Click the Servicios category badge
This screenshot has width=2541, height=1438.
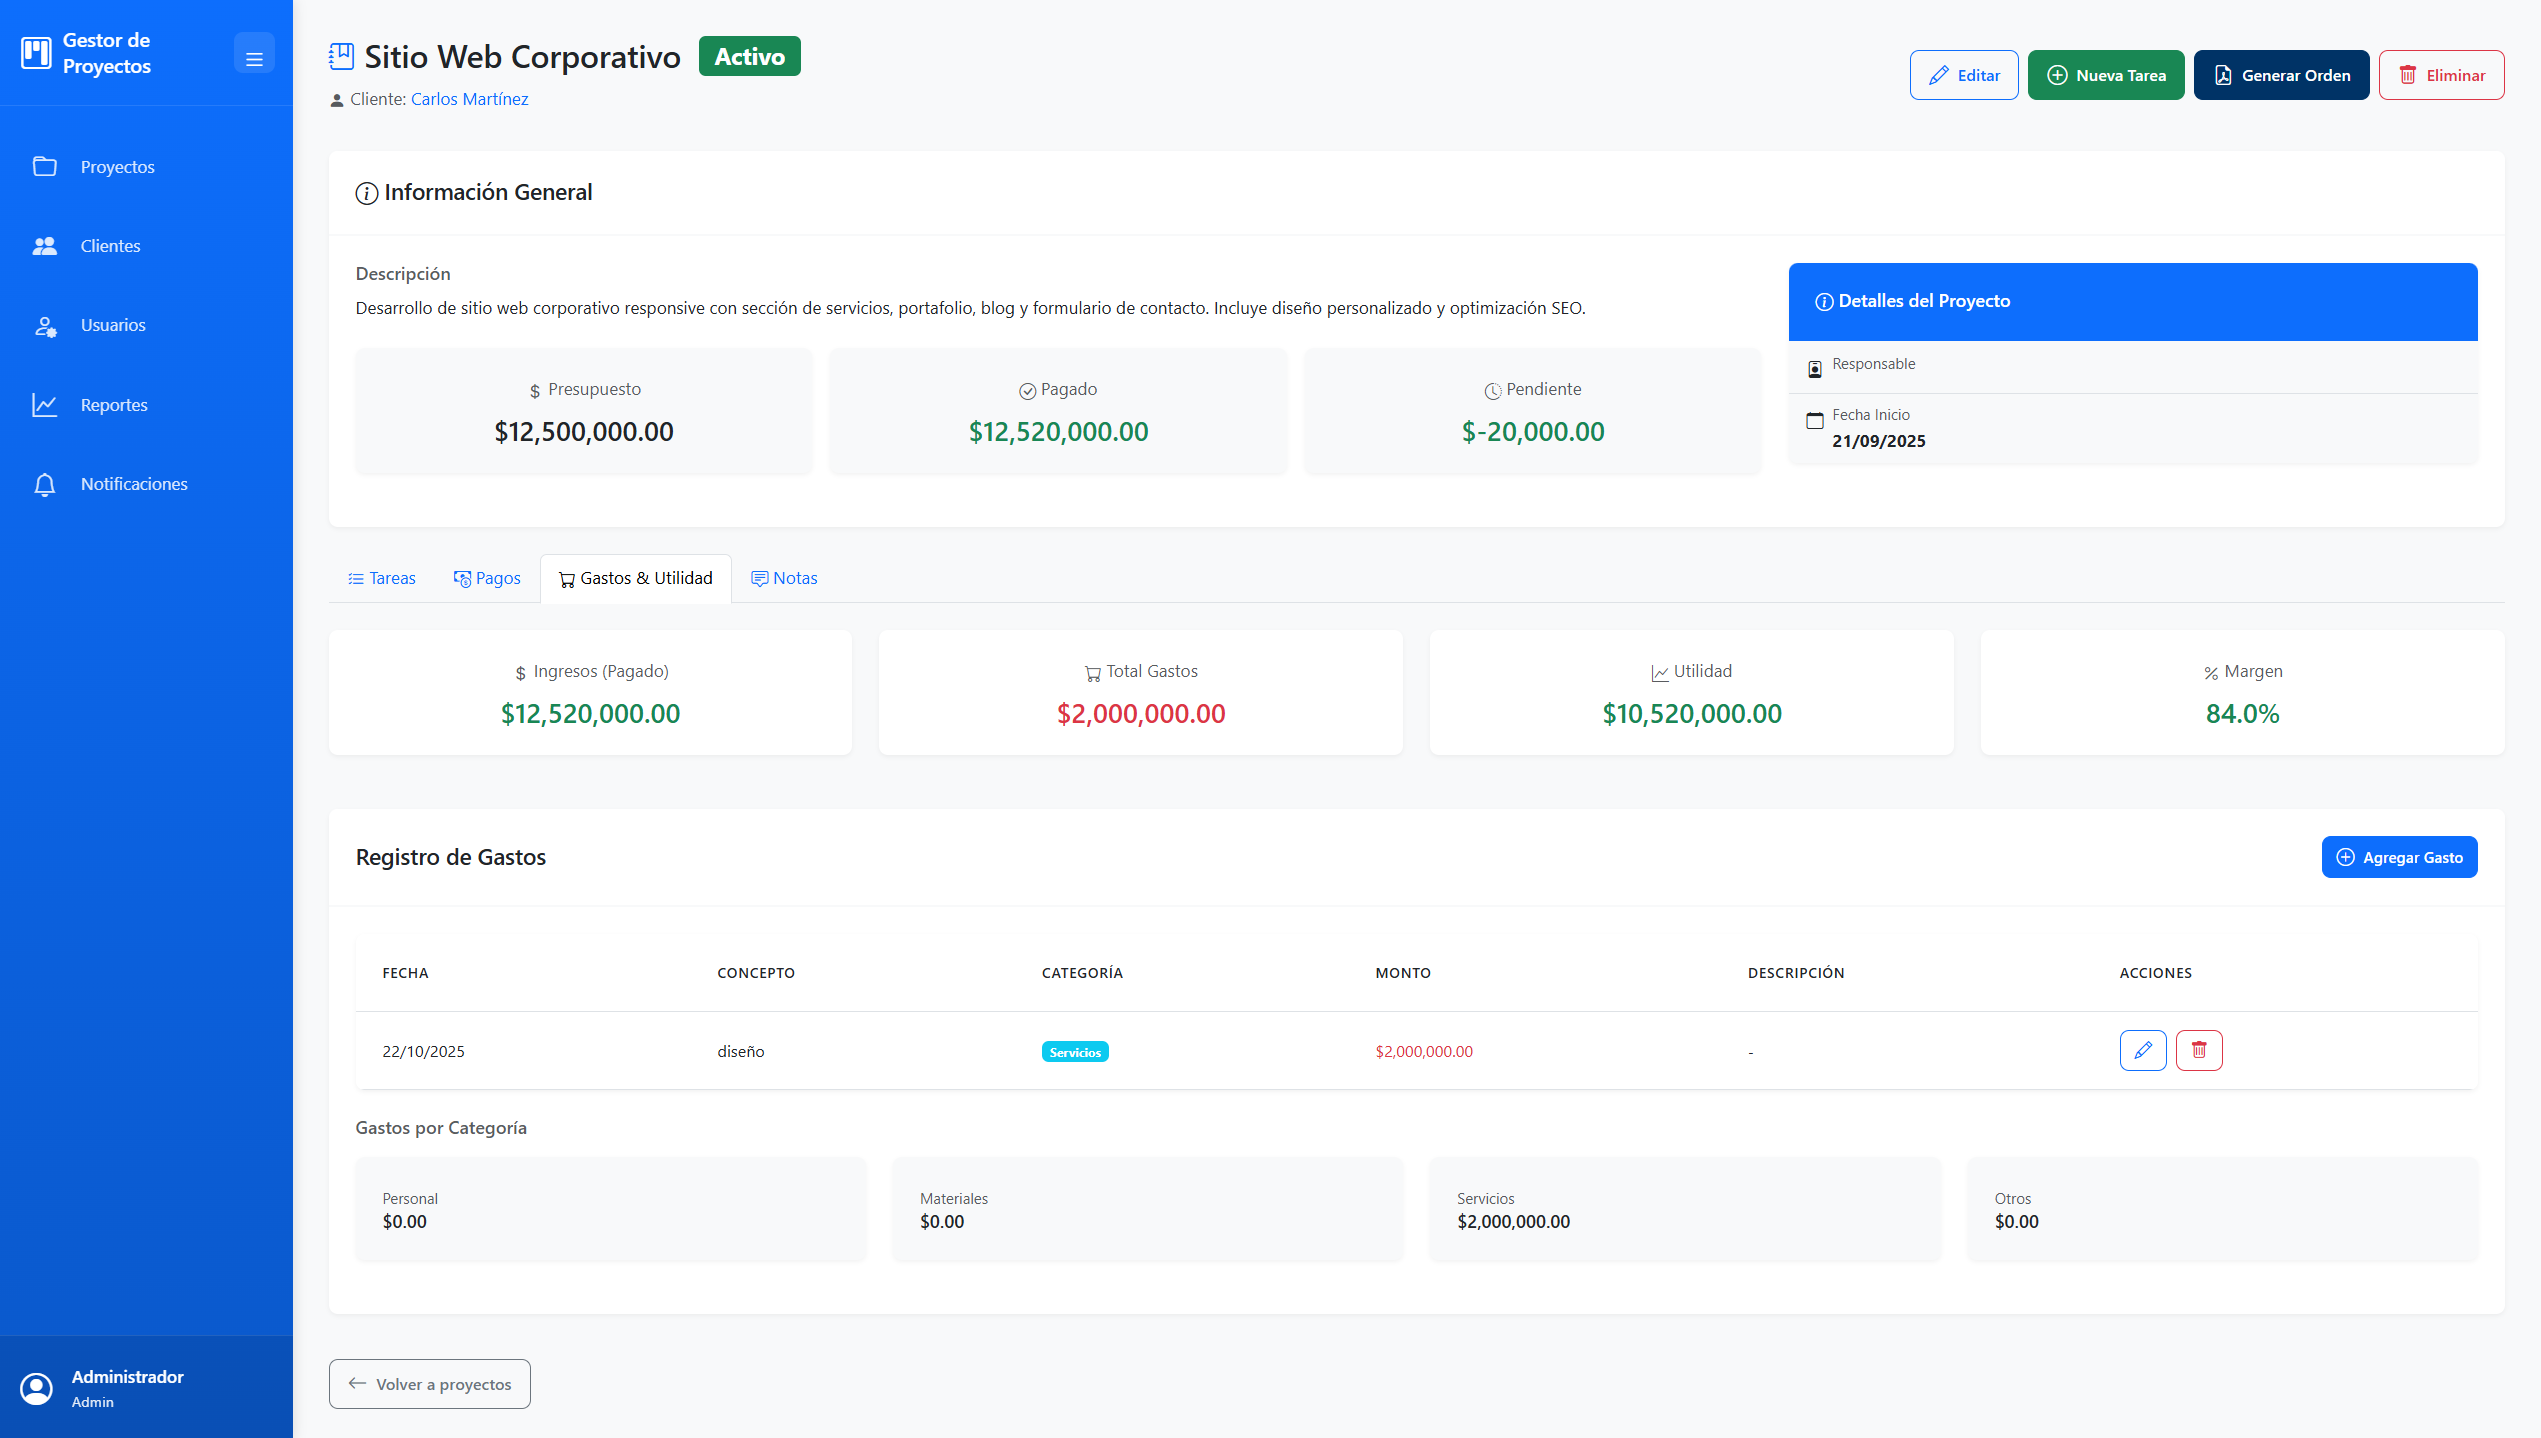[x=1074, y=1052]
